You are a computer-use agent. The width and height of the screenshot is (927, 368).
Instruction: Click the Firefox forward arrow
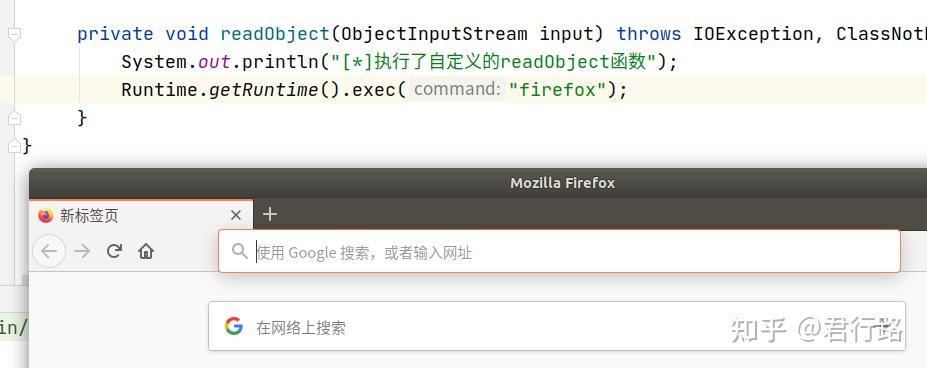tap(82, 251)
